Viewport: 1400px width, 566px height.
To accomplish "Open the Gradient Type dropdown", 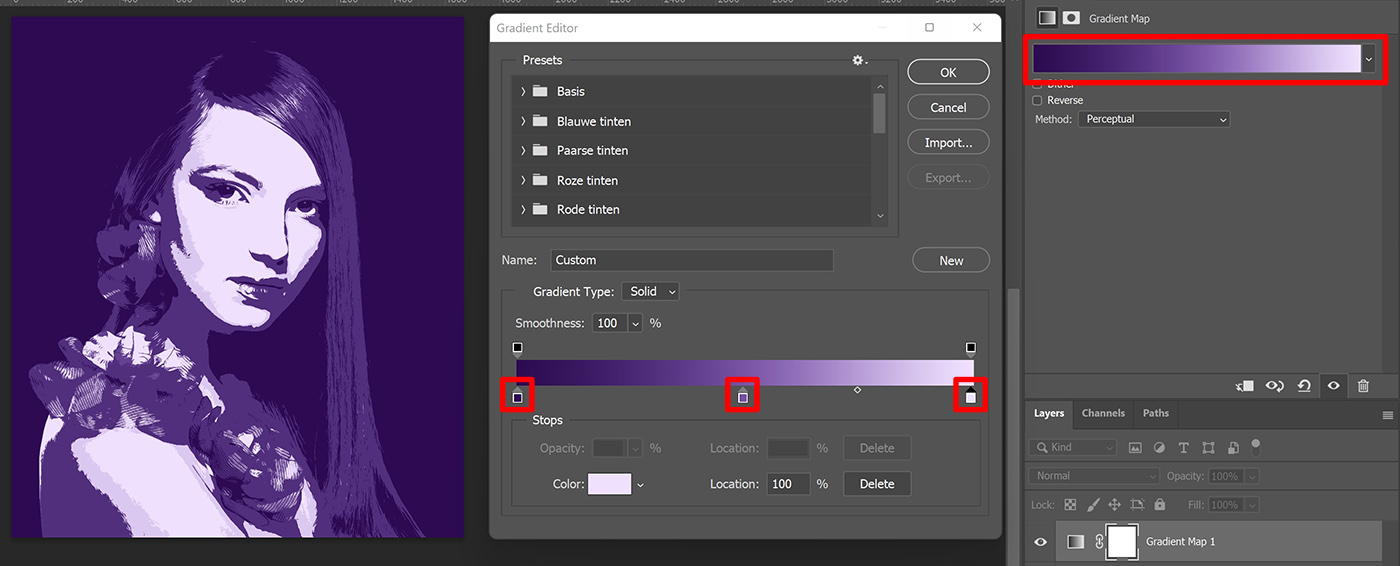I will click(650, 291).
